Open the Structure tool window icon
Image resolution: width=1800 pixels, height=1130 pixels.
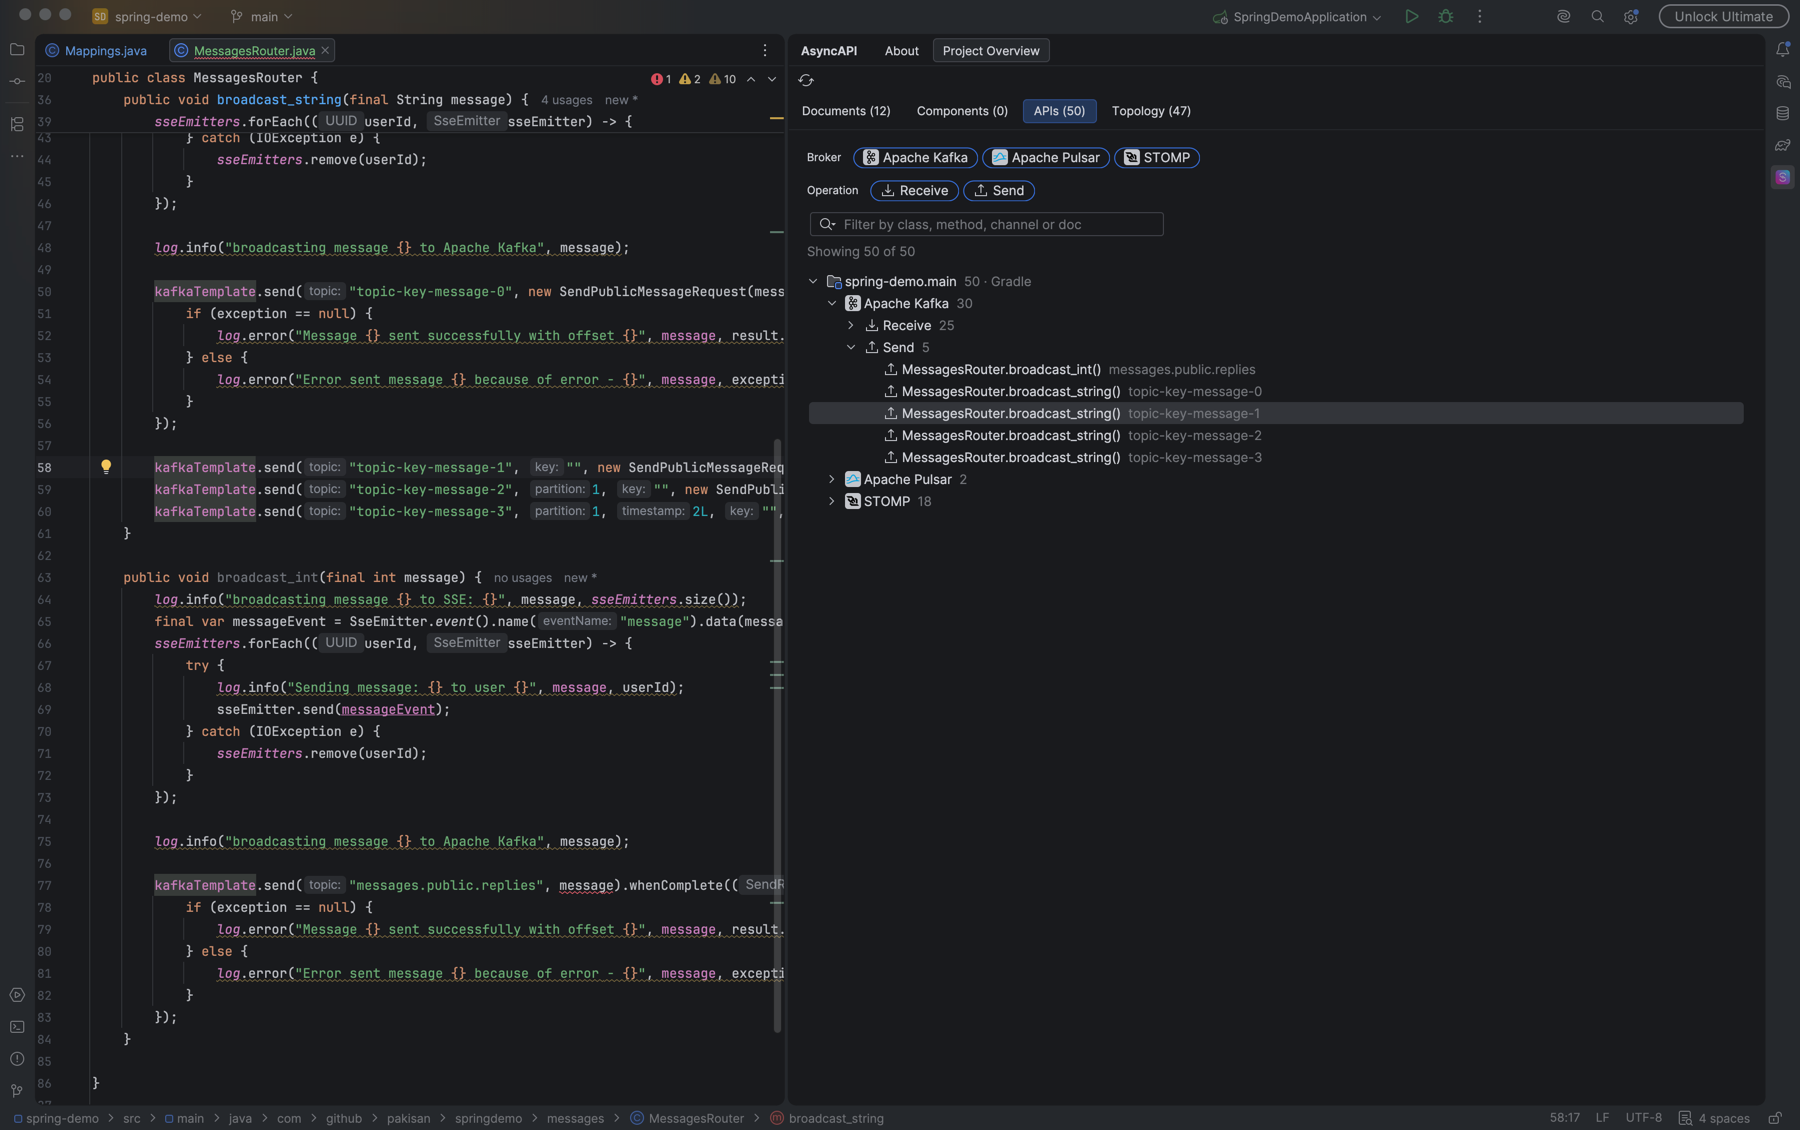tap(17, 124)
